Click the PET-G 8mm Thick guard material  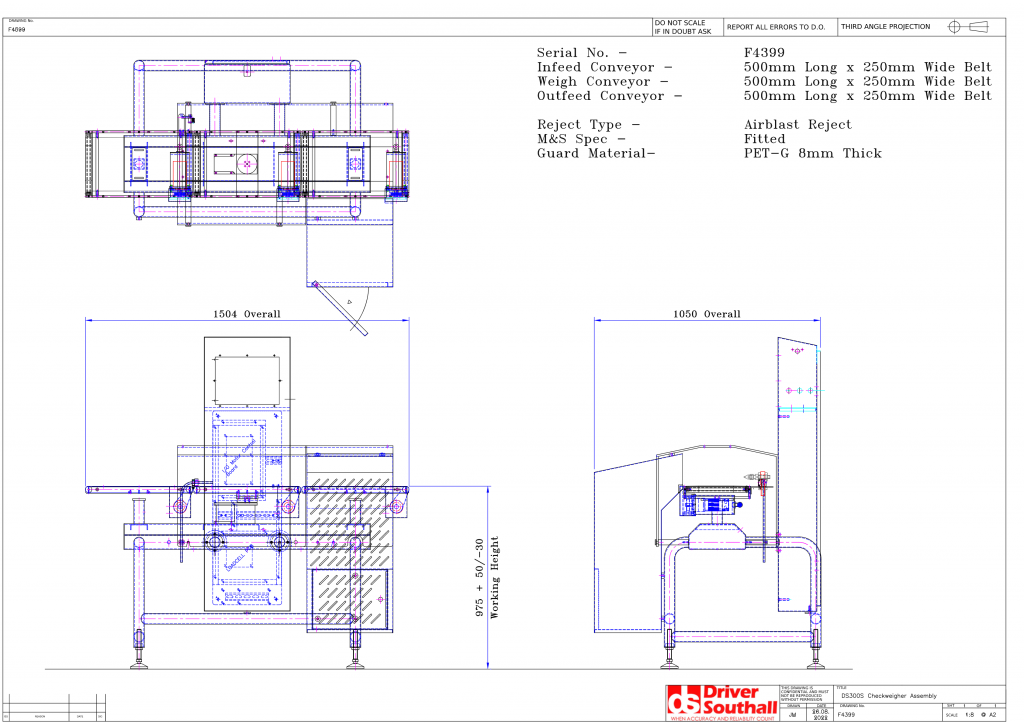pyautogui.click(x=813, y=153)
